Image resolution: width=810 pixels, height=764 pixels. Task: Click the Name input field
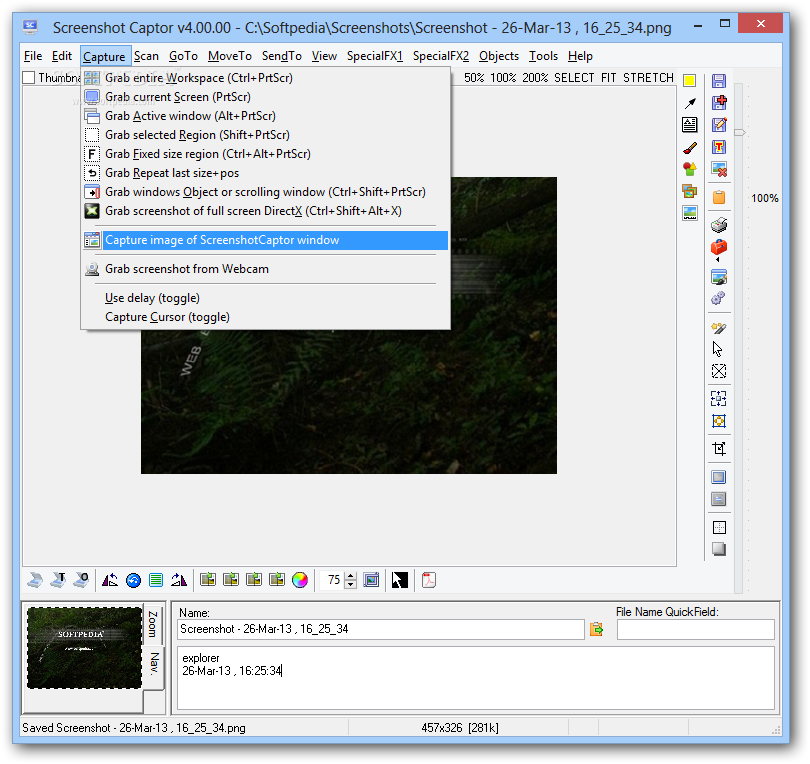tap(381, 629)
